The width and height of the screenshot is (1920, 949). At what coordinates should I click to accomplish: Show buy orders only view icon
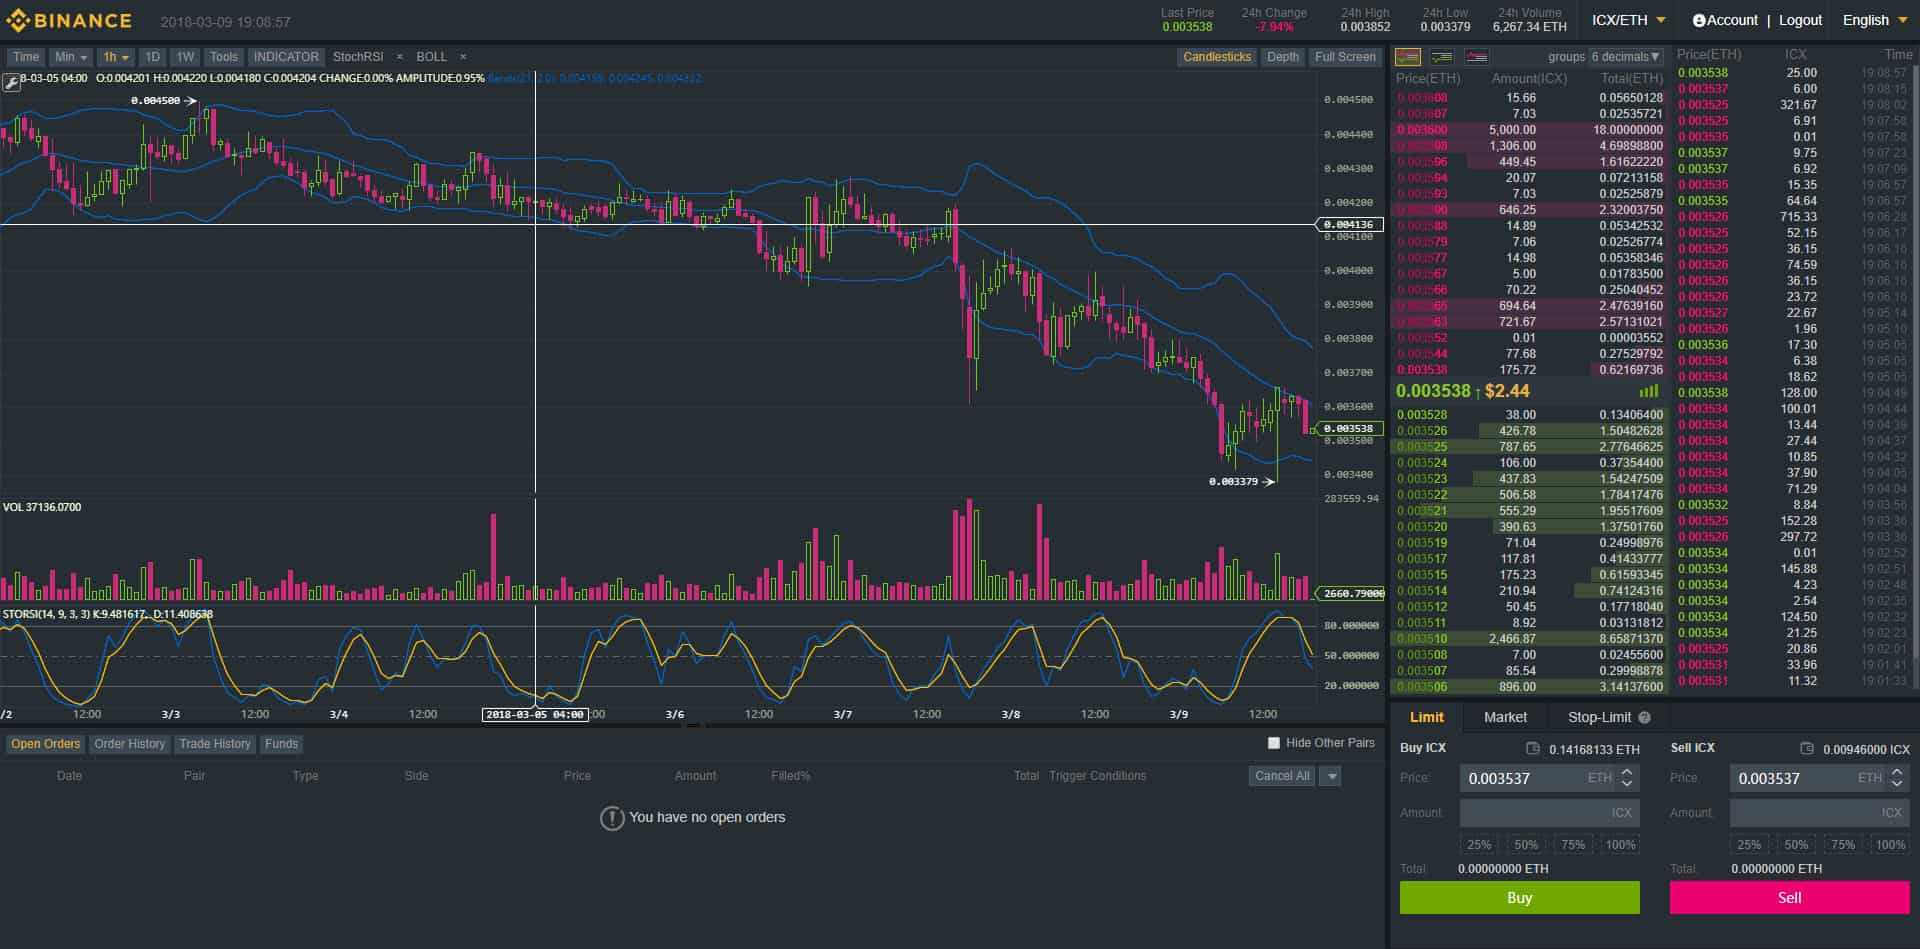pyautogui.click(x=1443, y=57)
